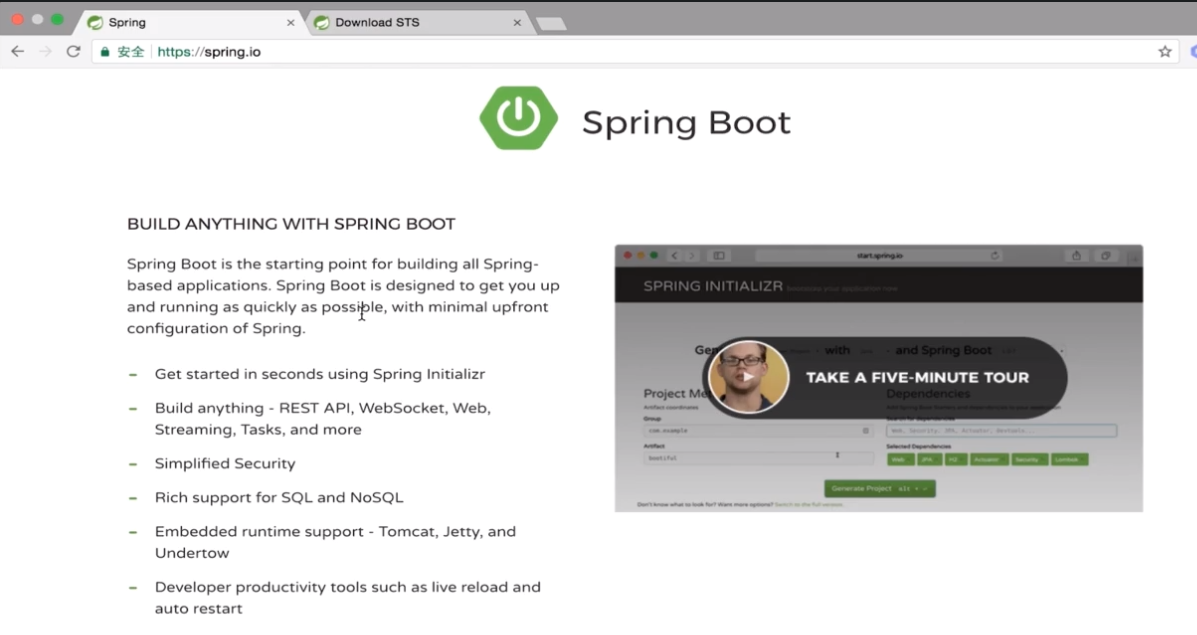
Task: Click the macOS red close window button
Action: tap(18, 19)
